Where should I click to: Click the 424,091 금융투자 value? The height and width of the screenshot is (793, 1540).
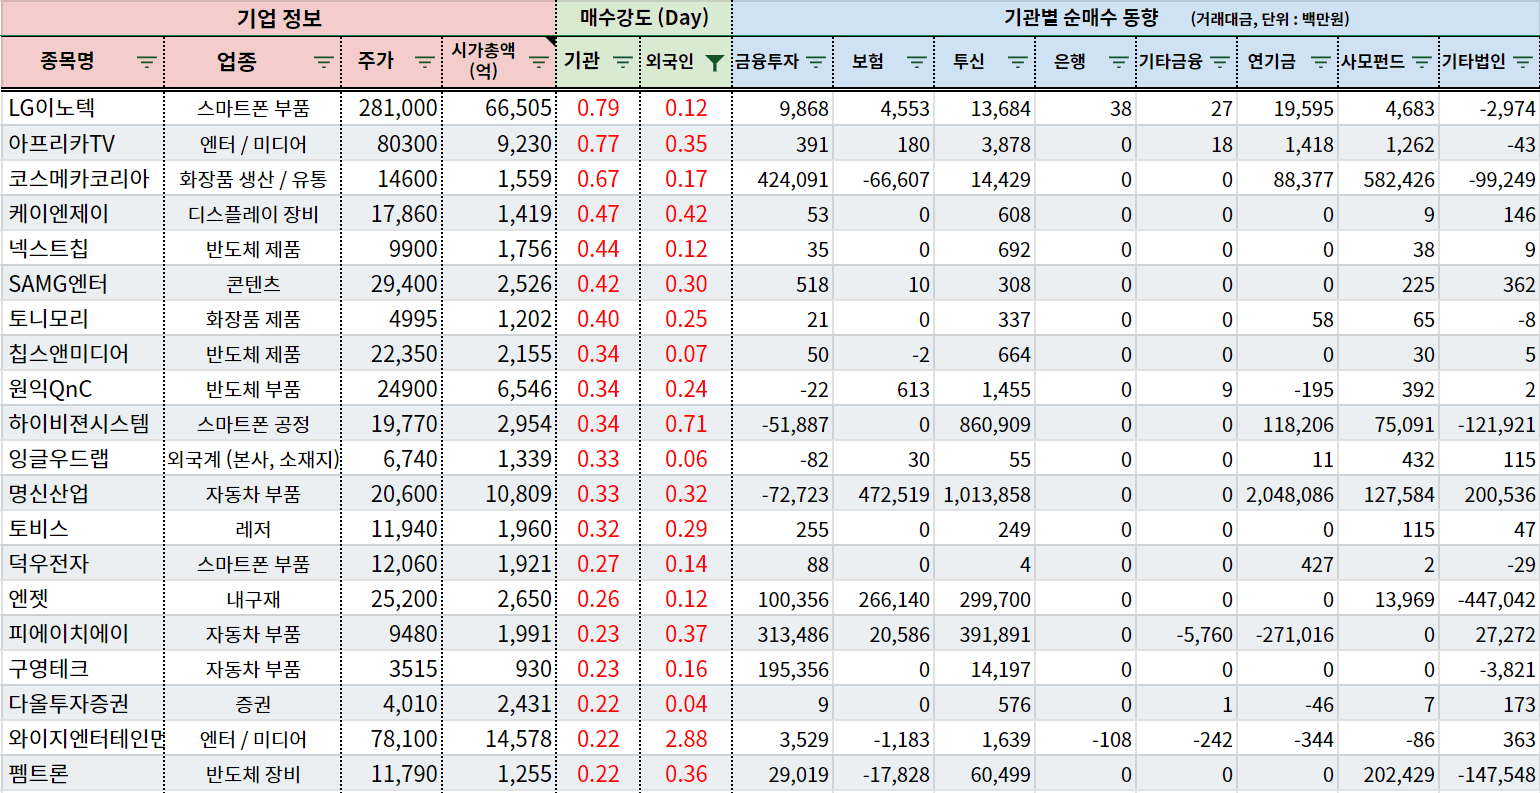tap(783, 179)
